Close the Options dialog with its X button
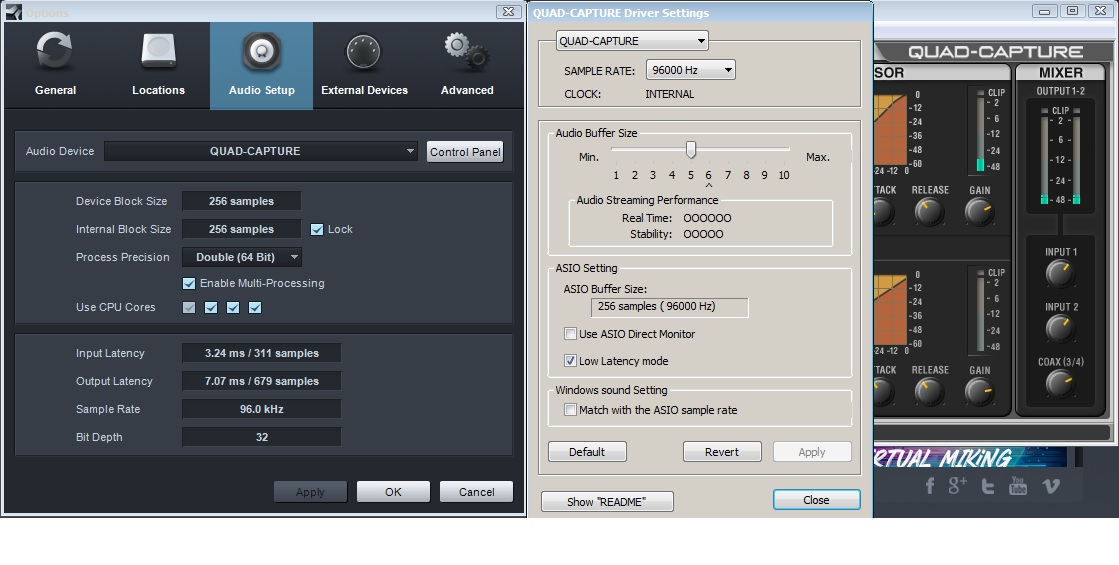The image size is (1119, 565). (x=508, y=11)
